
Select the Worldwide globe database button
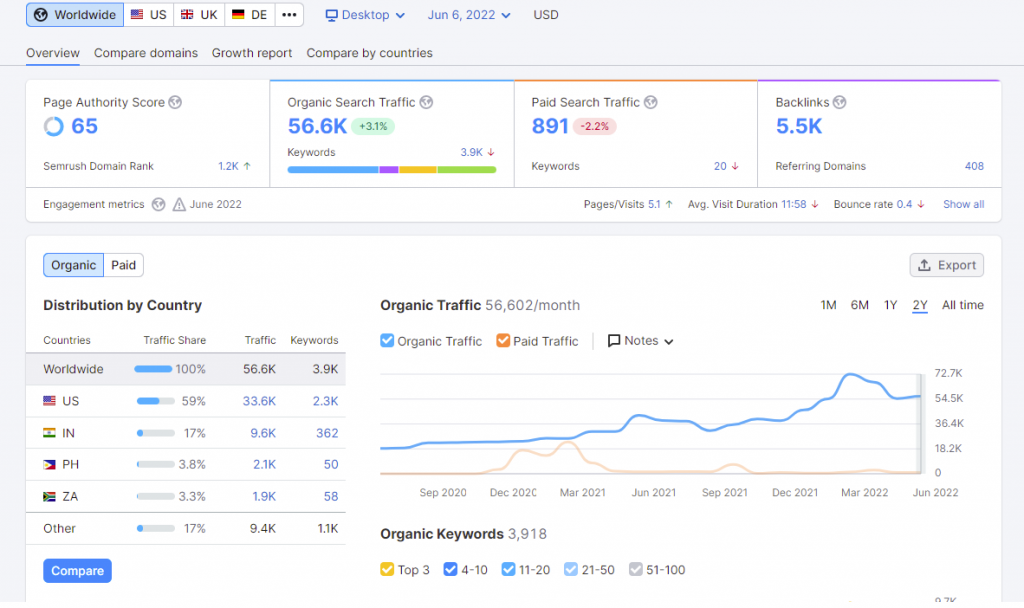pos(74,14)
